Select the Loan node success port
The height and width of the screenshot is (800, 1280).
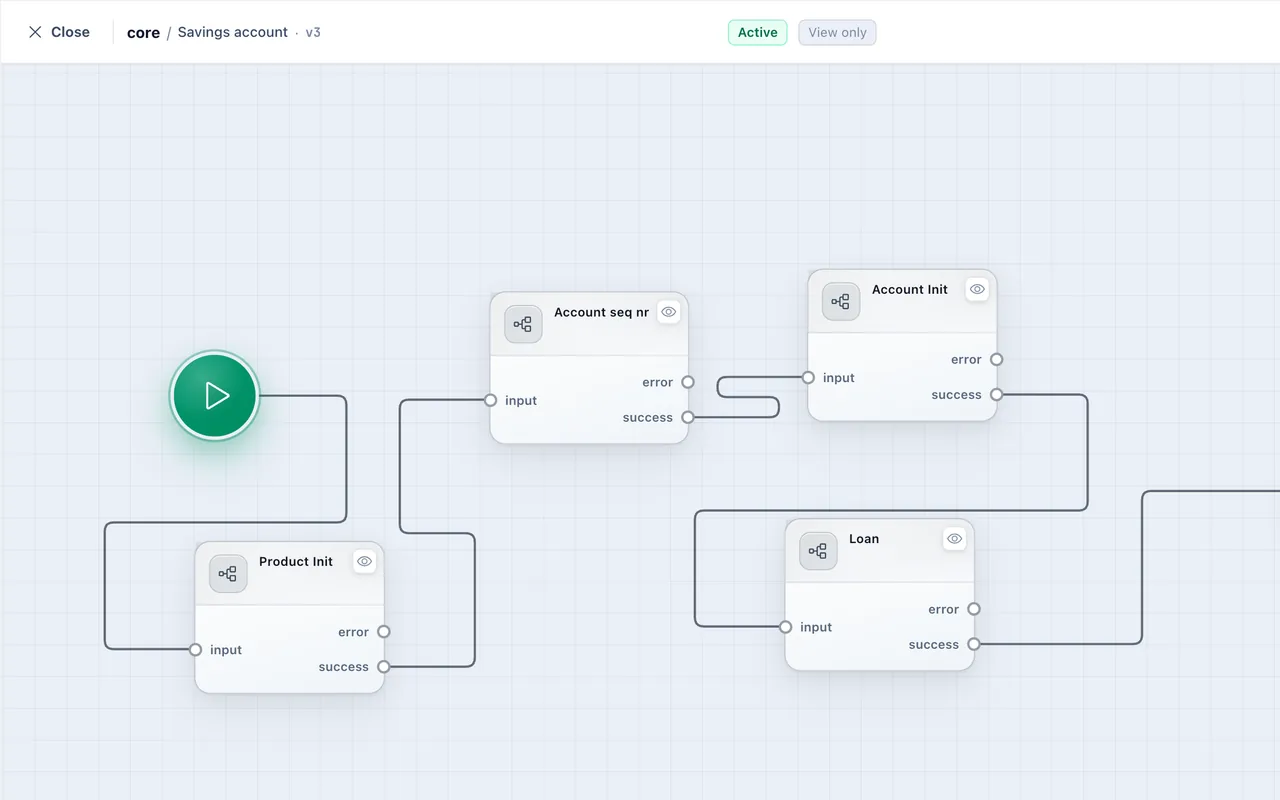coord(974,645)
